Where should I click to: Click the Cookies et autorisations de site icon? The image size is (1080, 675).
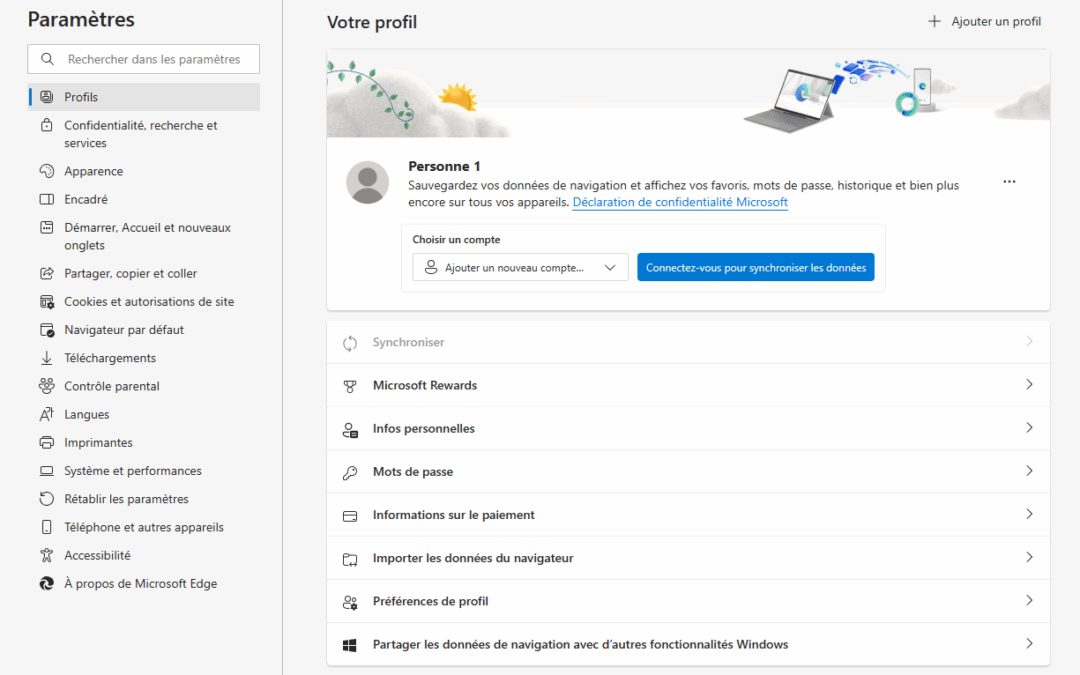pos(46,302)
